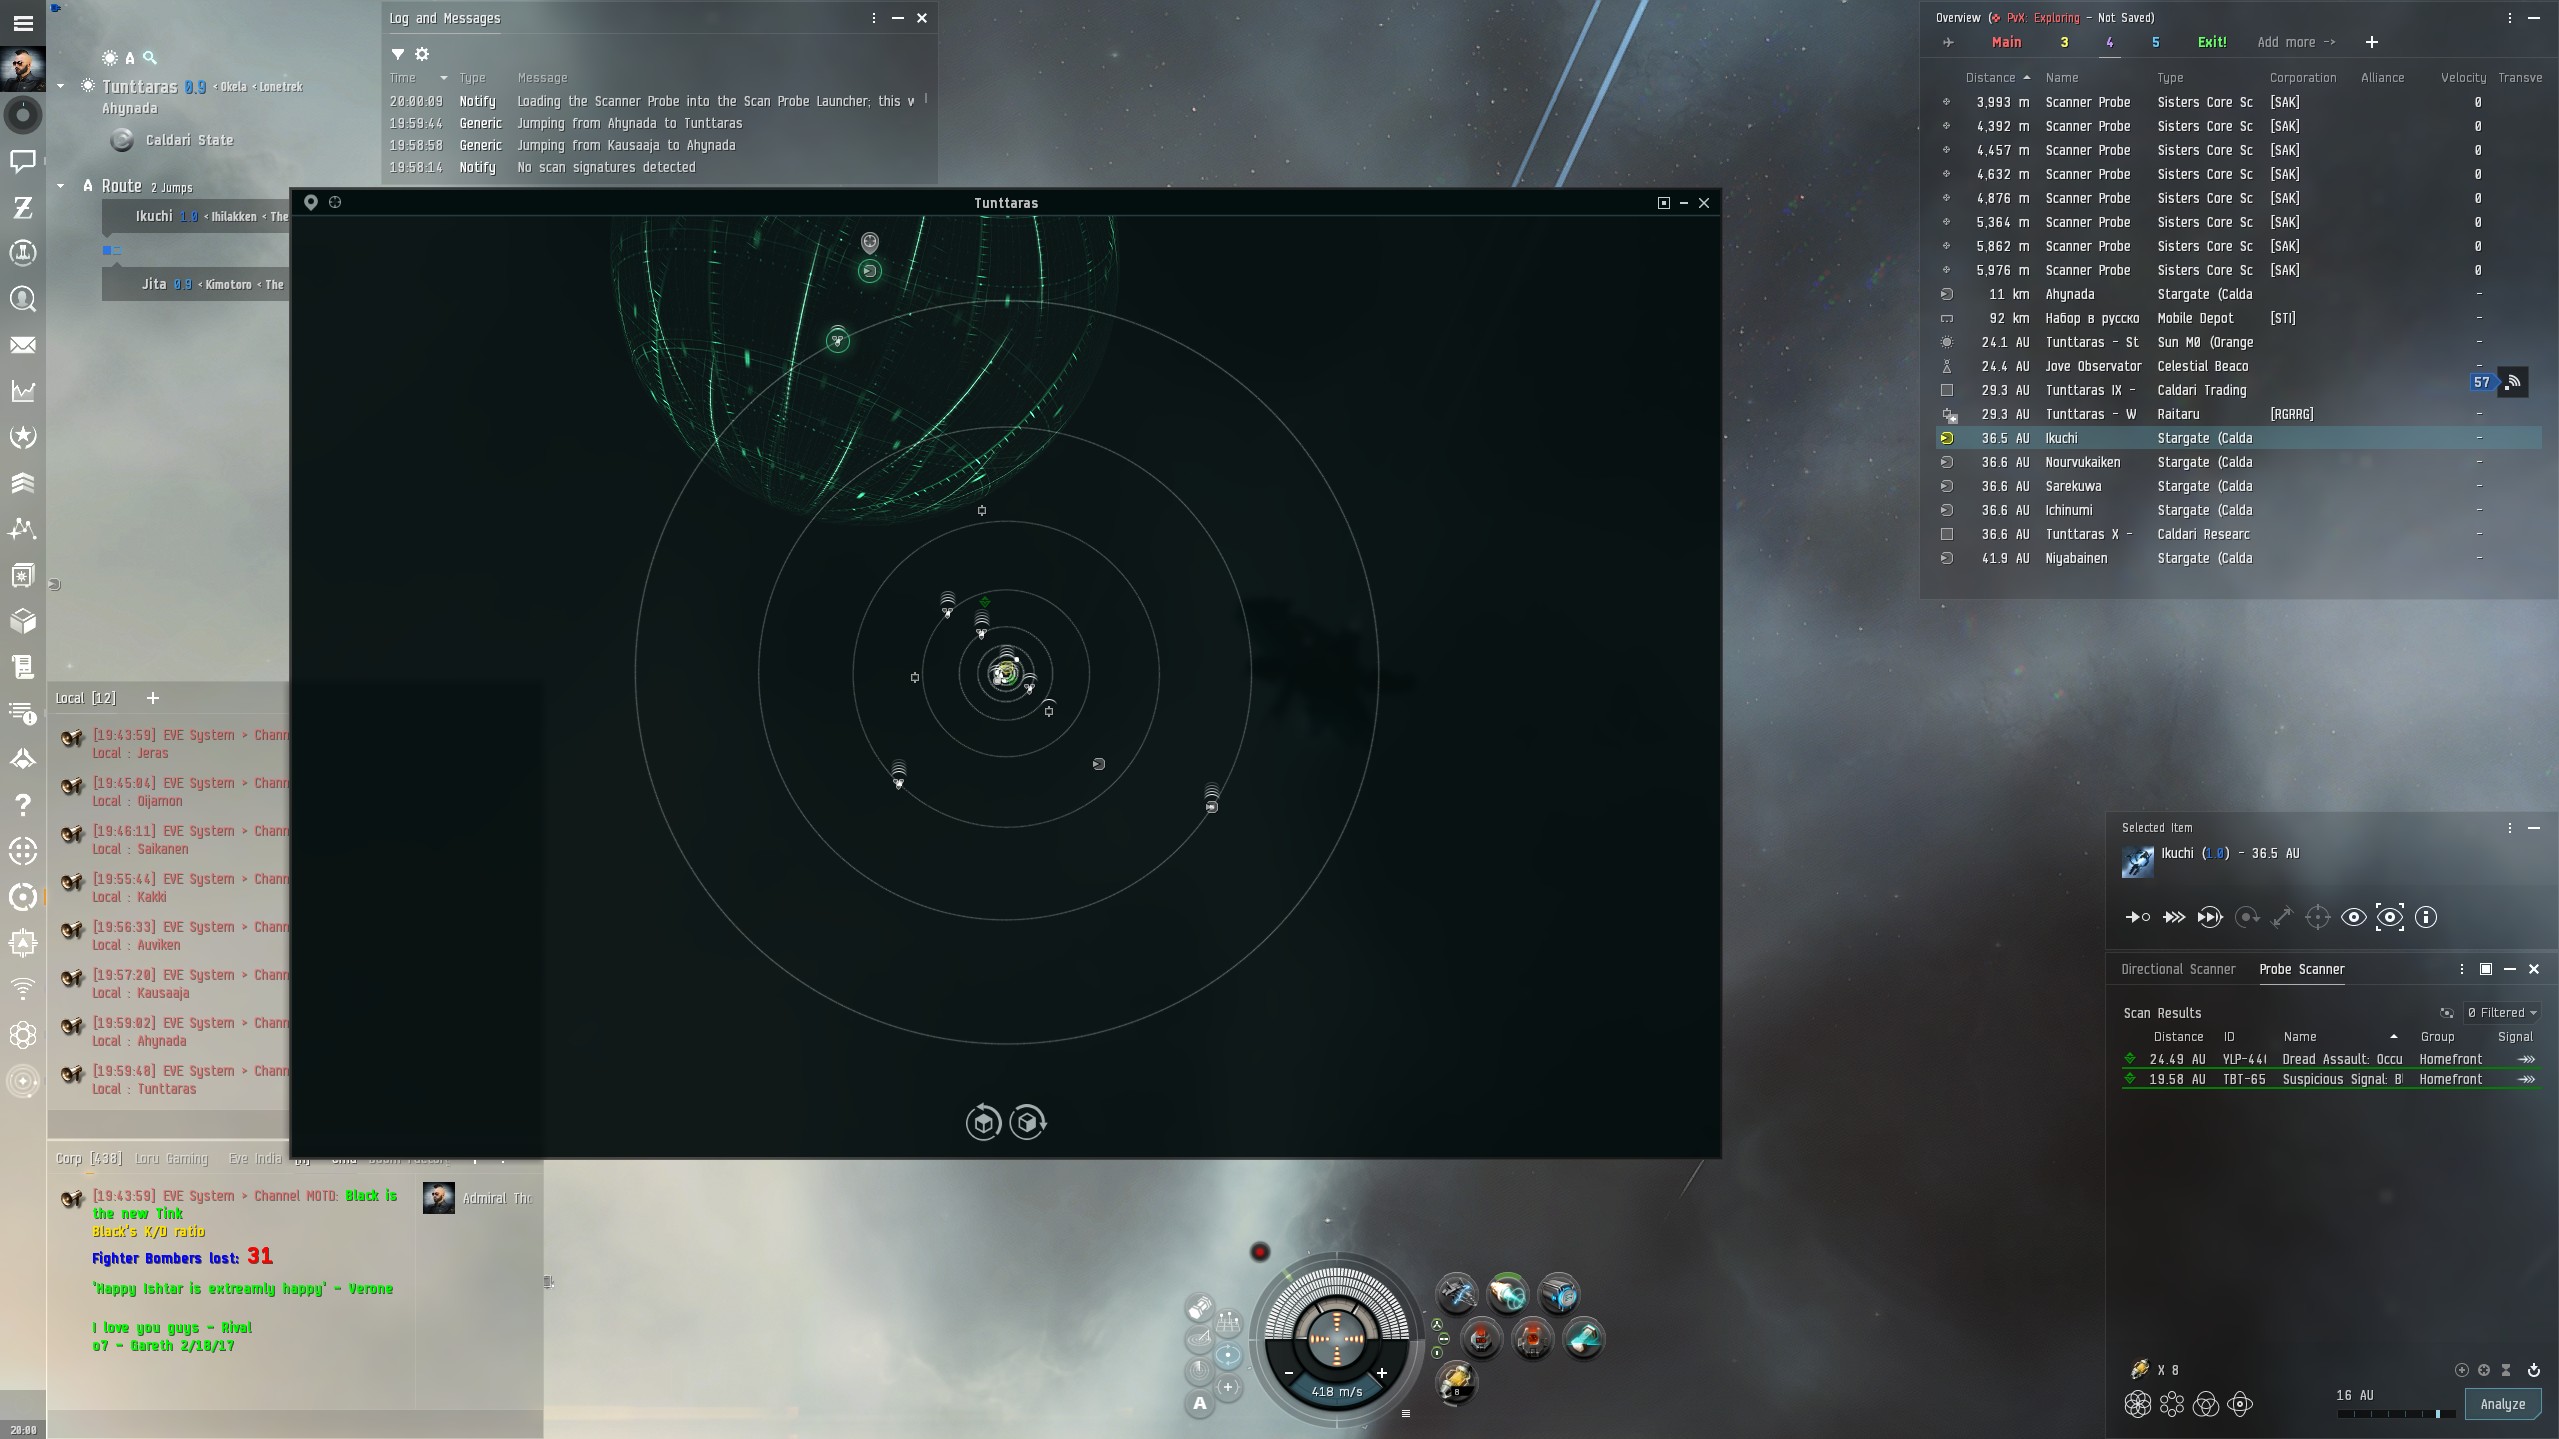Adjust the 16 AU probe range slider
The image size is (2559, 1439).
click(2437, 1414)
